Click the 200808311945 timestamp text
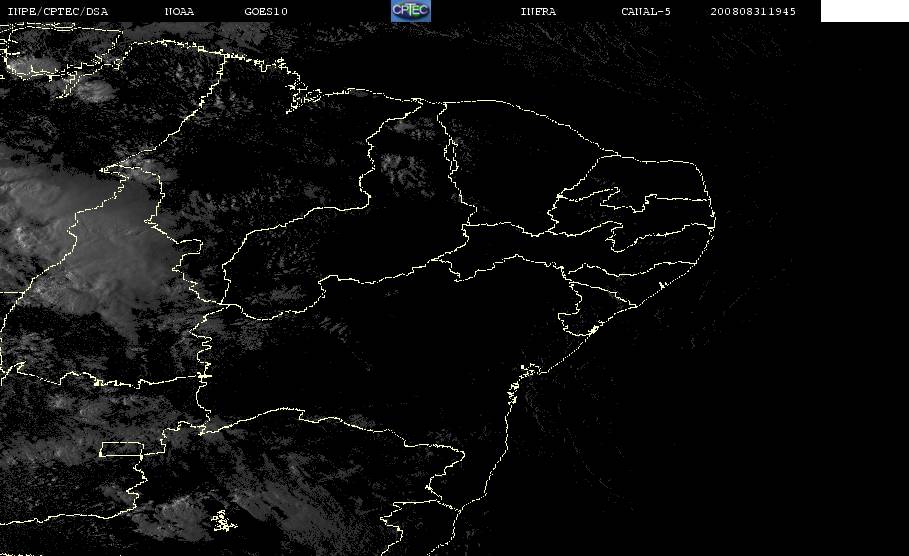 click(x=753, y=11)
